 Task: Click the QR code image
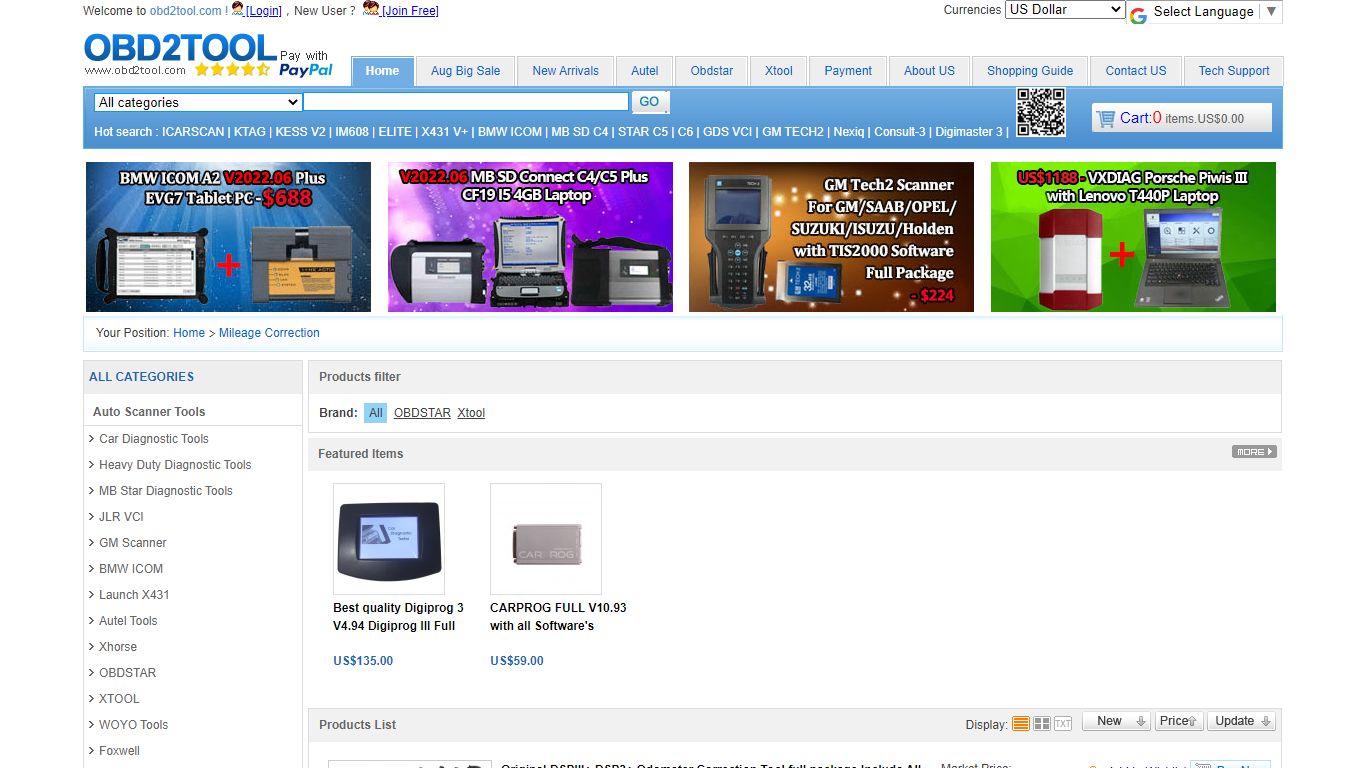click(1041, 112)
